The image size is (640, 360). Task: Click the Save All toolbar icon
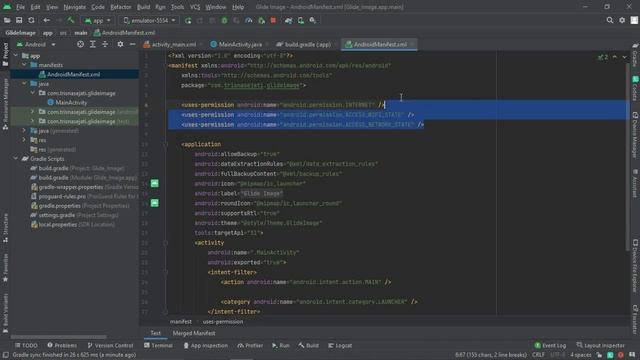19,20
